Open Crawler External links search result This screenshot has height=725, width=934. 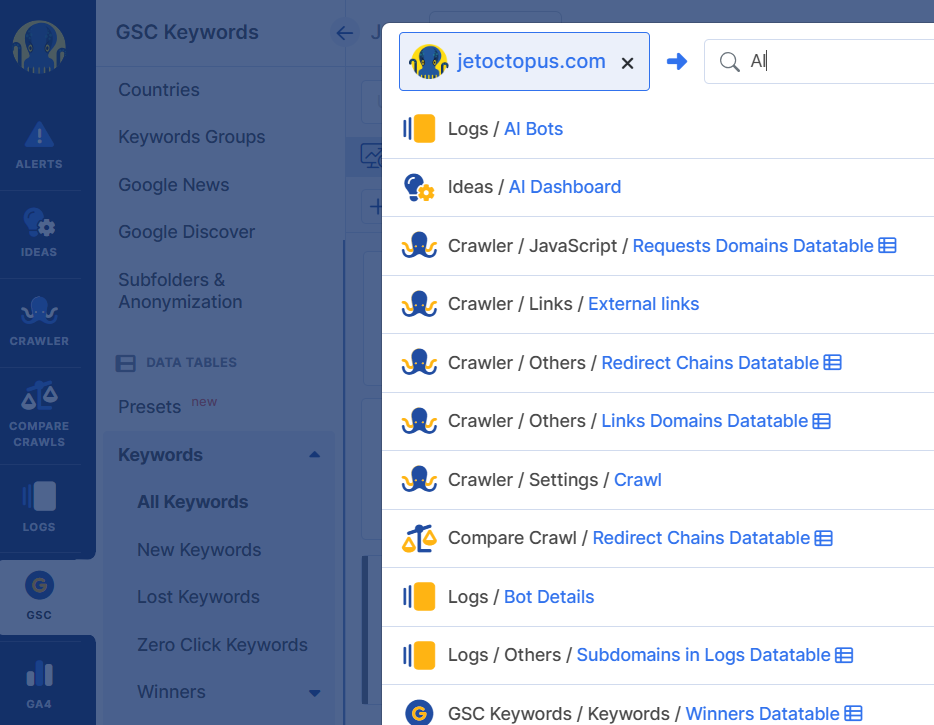(x=643, y=304)
